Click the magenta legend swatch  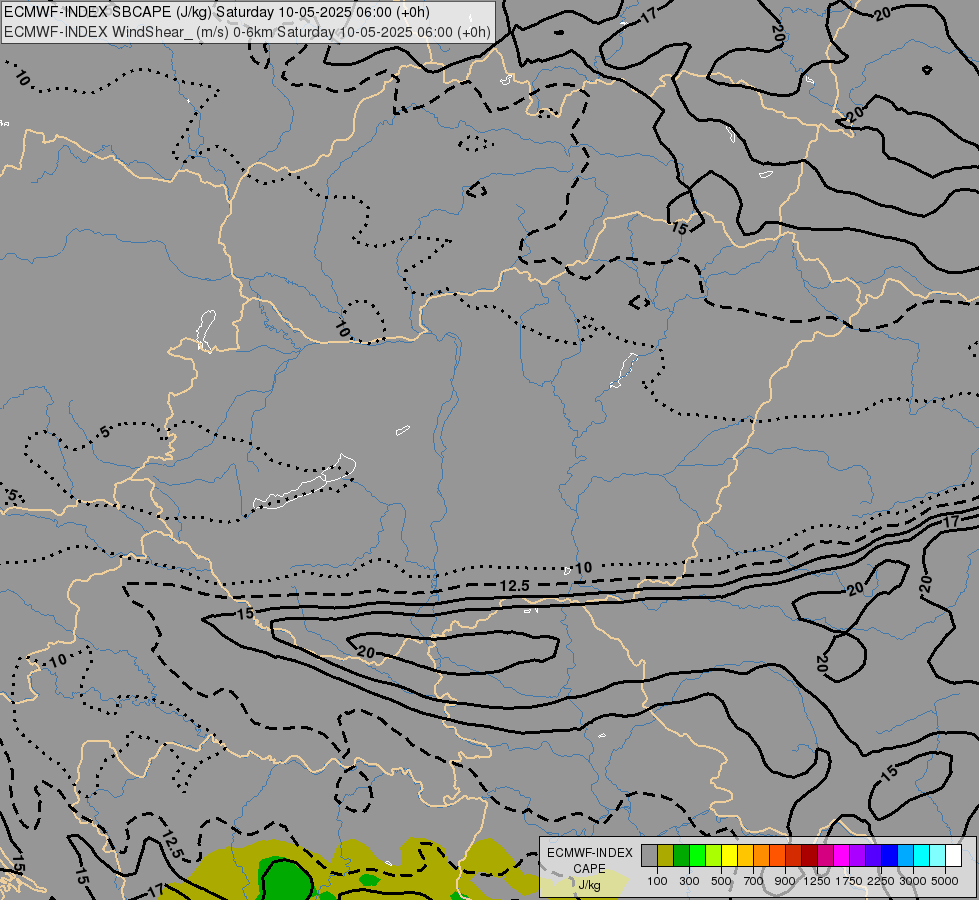click(842, 856)
